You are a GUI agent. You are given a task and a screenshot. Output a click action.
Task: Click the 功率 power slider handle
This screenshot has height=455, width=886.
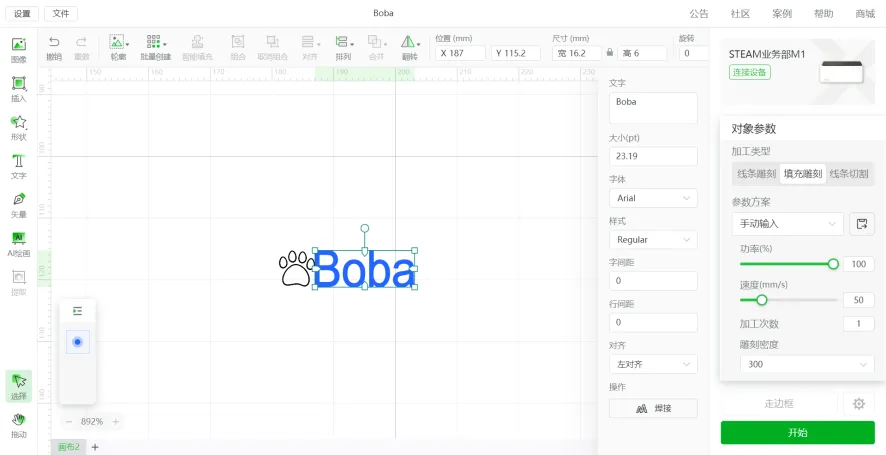tap(833, 264)
